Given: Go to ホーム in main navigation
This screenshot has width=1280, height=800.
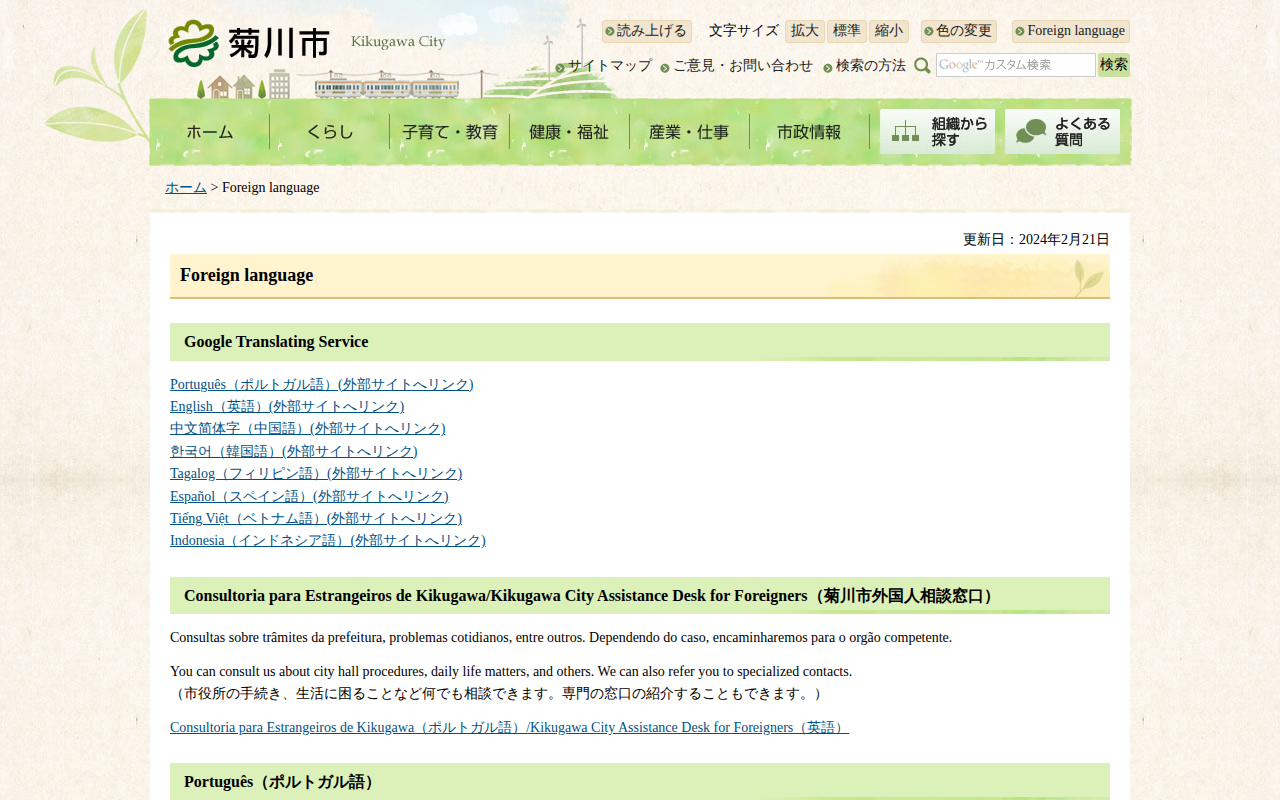Looking at the screenshot, I should coord(210,132).
